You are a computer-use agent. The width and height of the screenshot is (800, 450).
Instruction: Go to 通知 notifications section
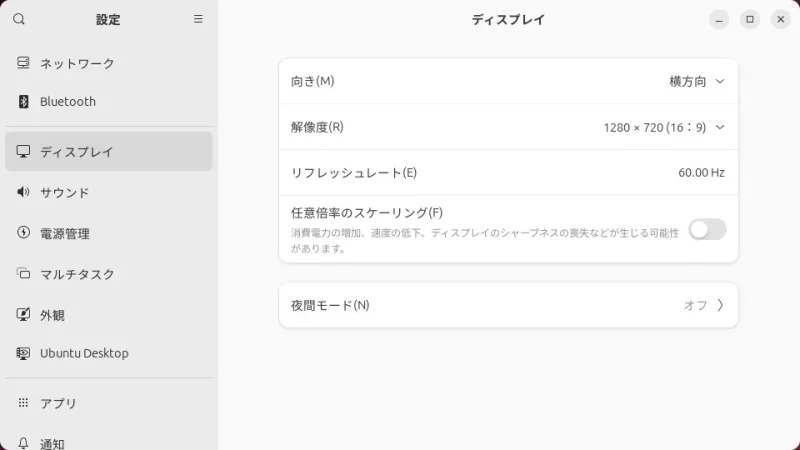click(x=52, y=443)
